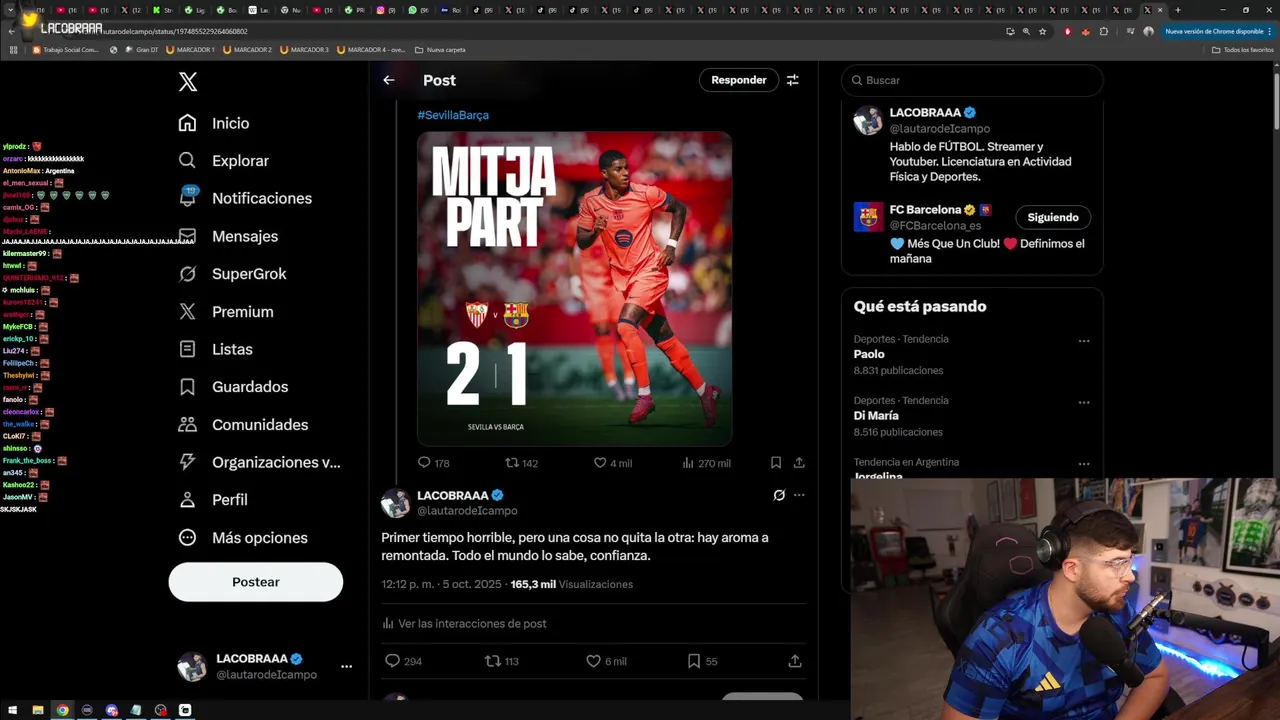Click views icon showing 270 mil
1280x720 pixels.
click(x=688, y=463)
